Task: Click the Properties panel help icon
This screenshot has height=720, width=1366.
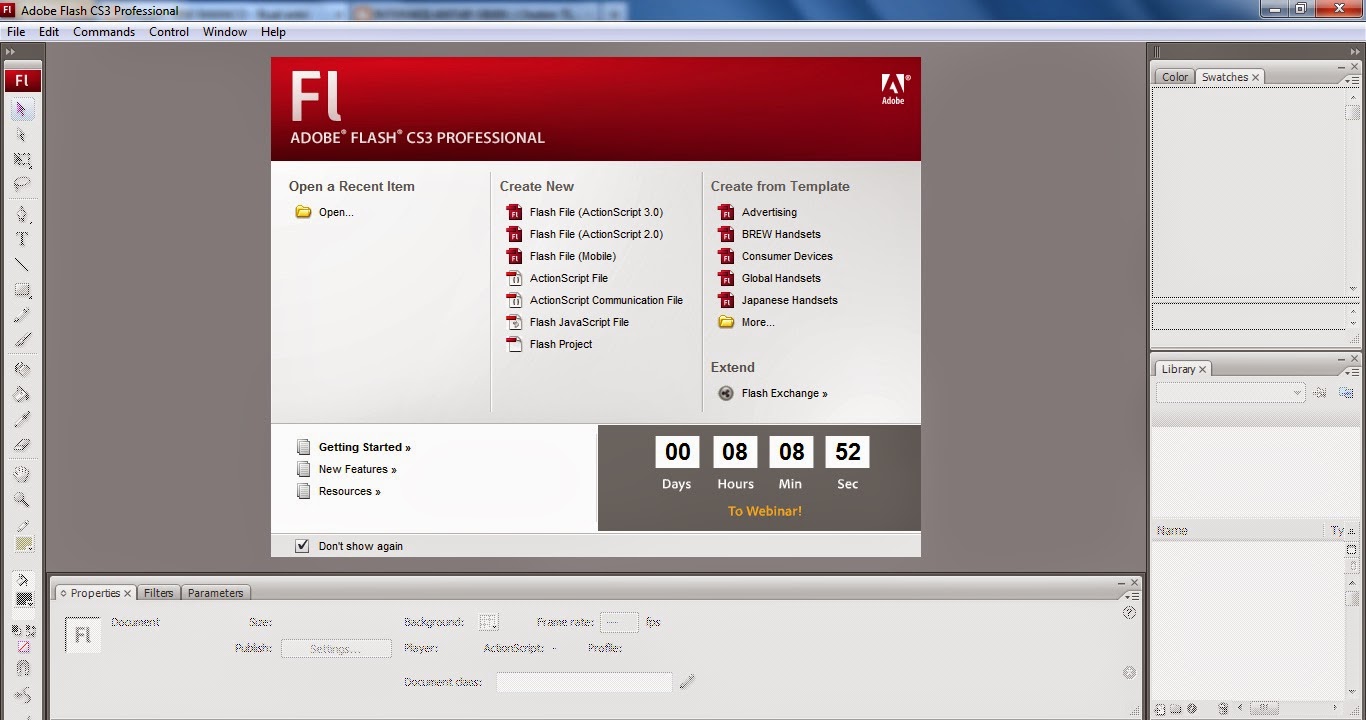Action: pyautogui.click(x=1129, y=612)
